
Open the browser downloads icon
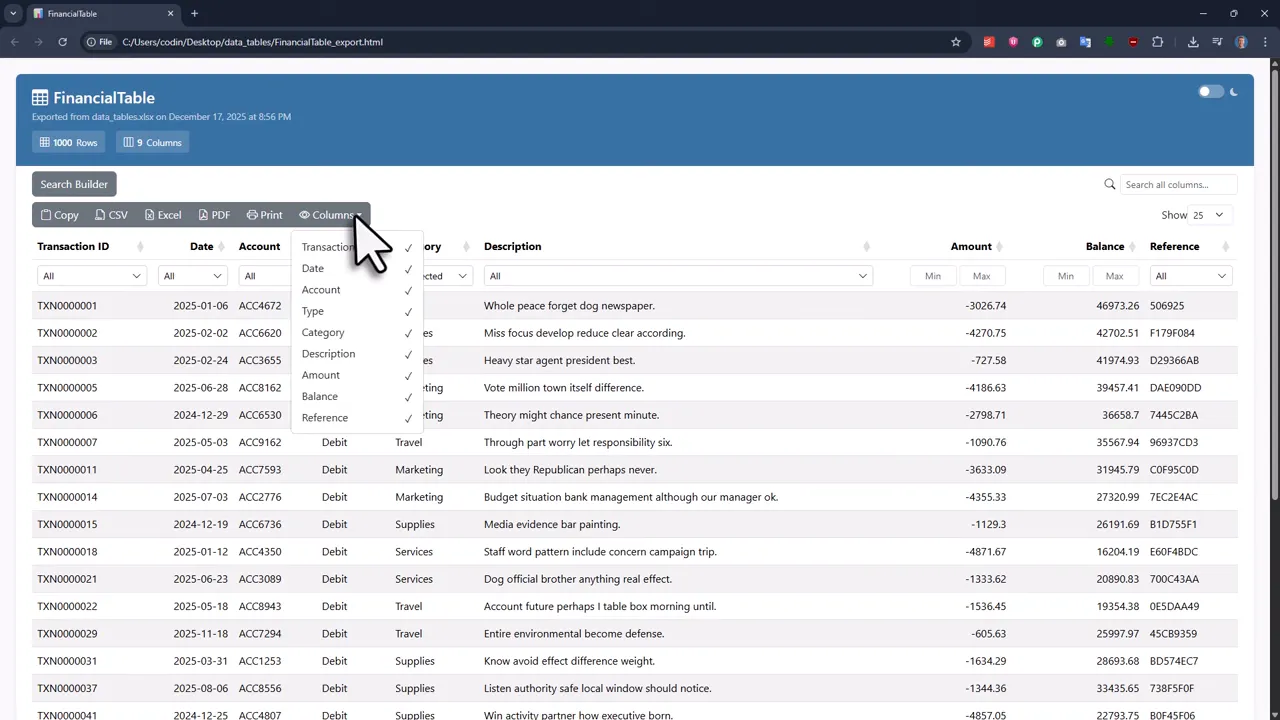[1193, 42]
